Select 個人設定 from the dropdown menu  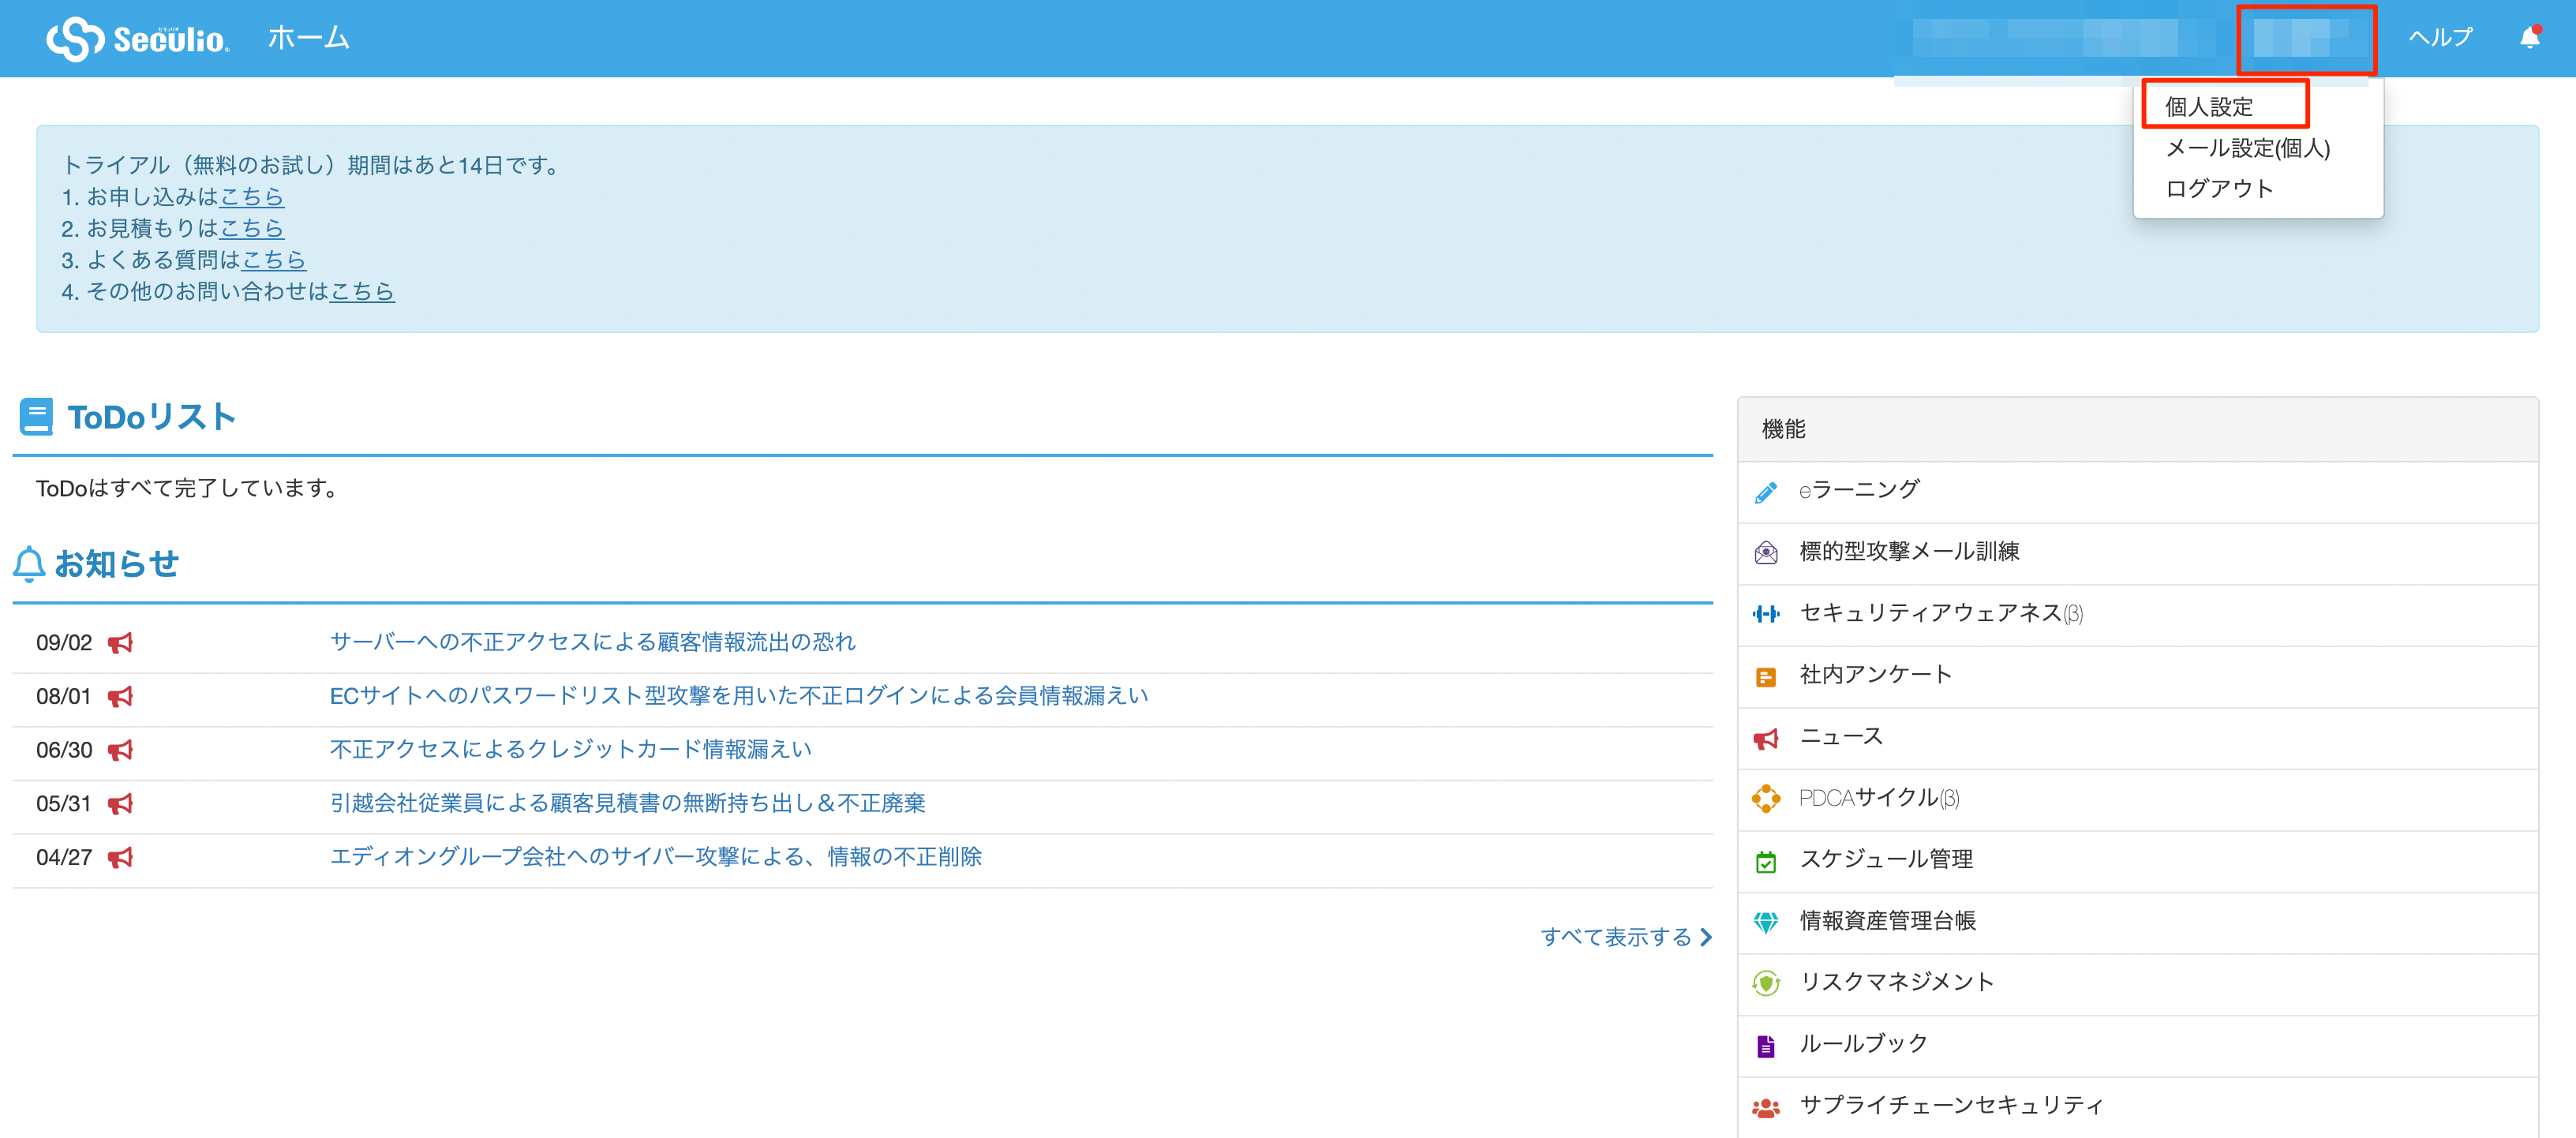pos(2208,106)
